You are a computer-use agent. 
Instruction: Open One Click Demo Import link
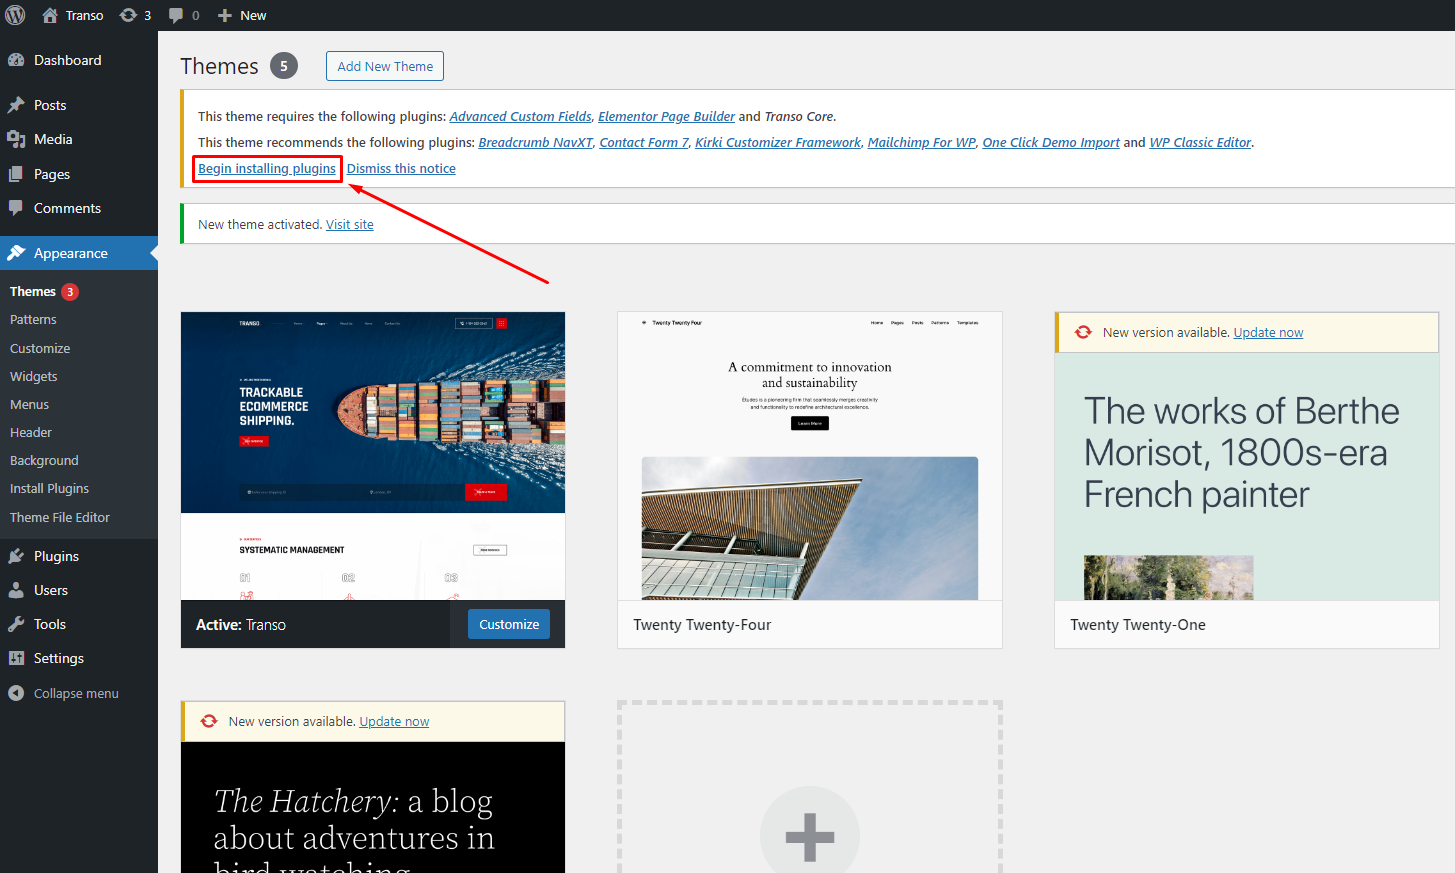1051,142
